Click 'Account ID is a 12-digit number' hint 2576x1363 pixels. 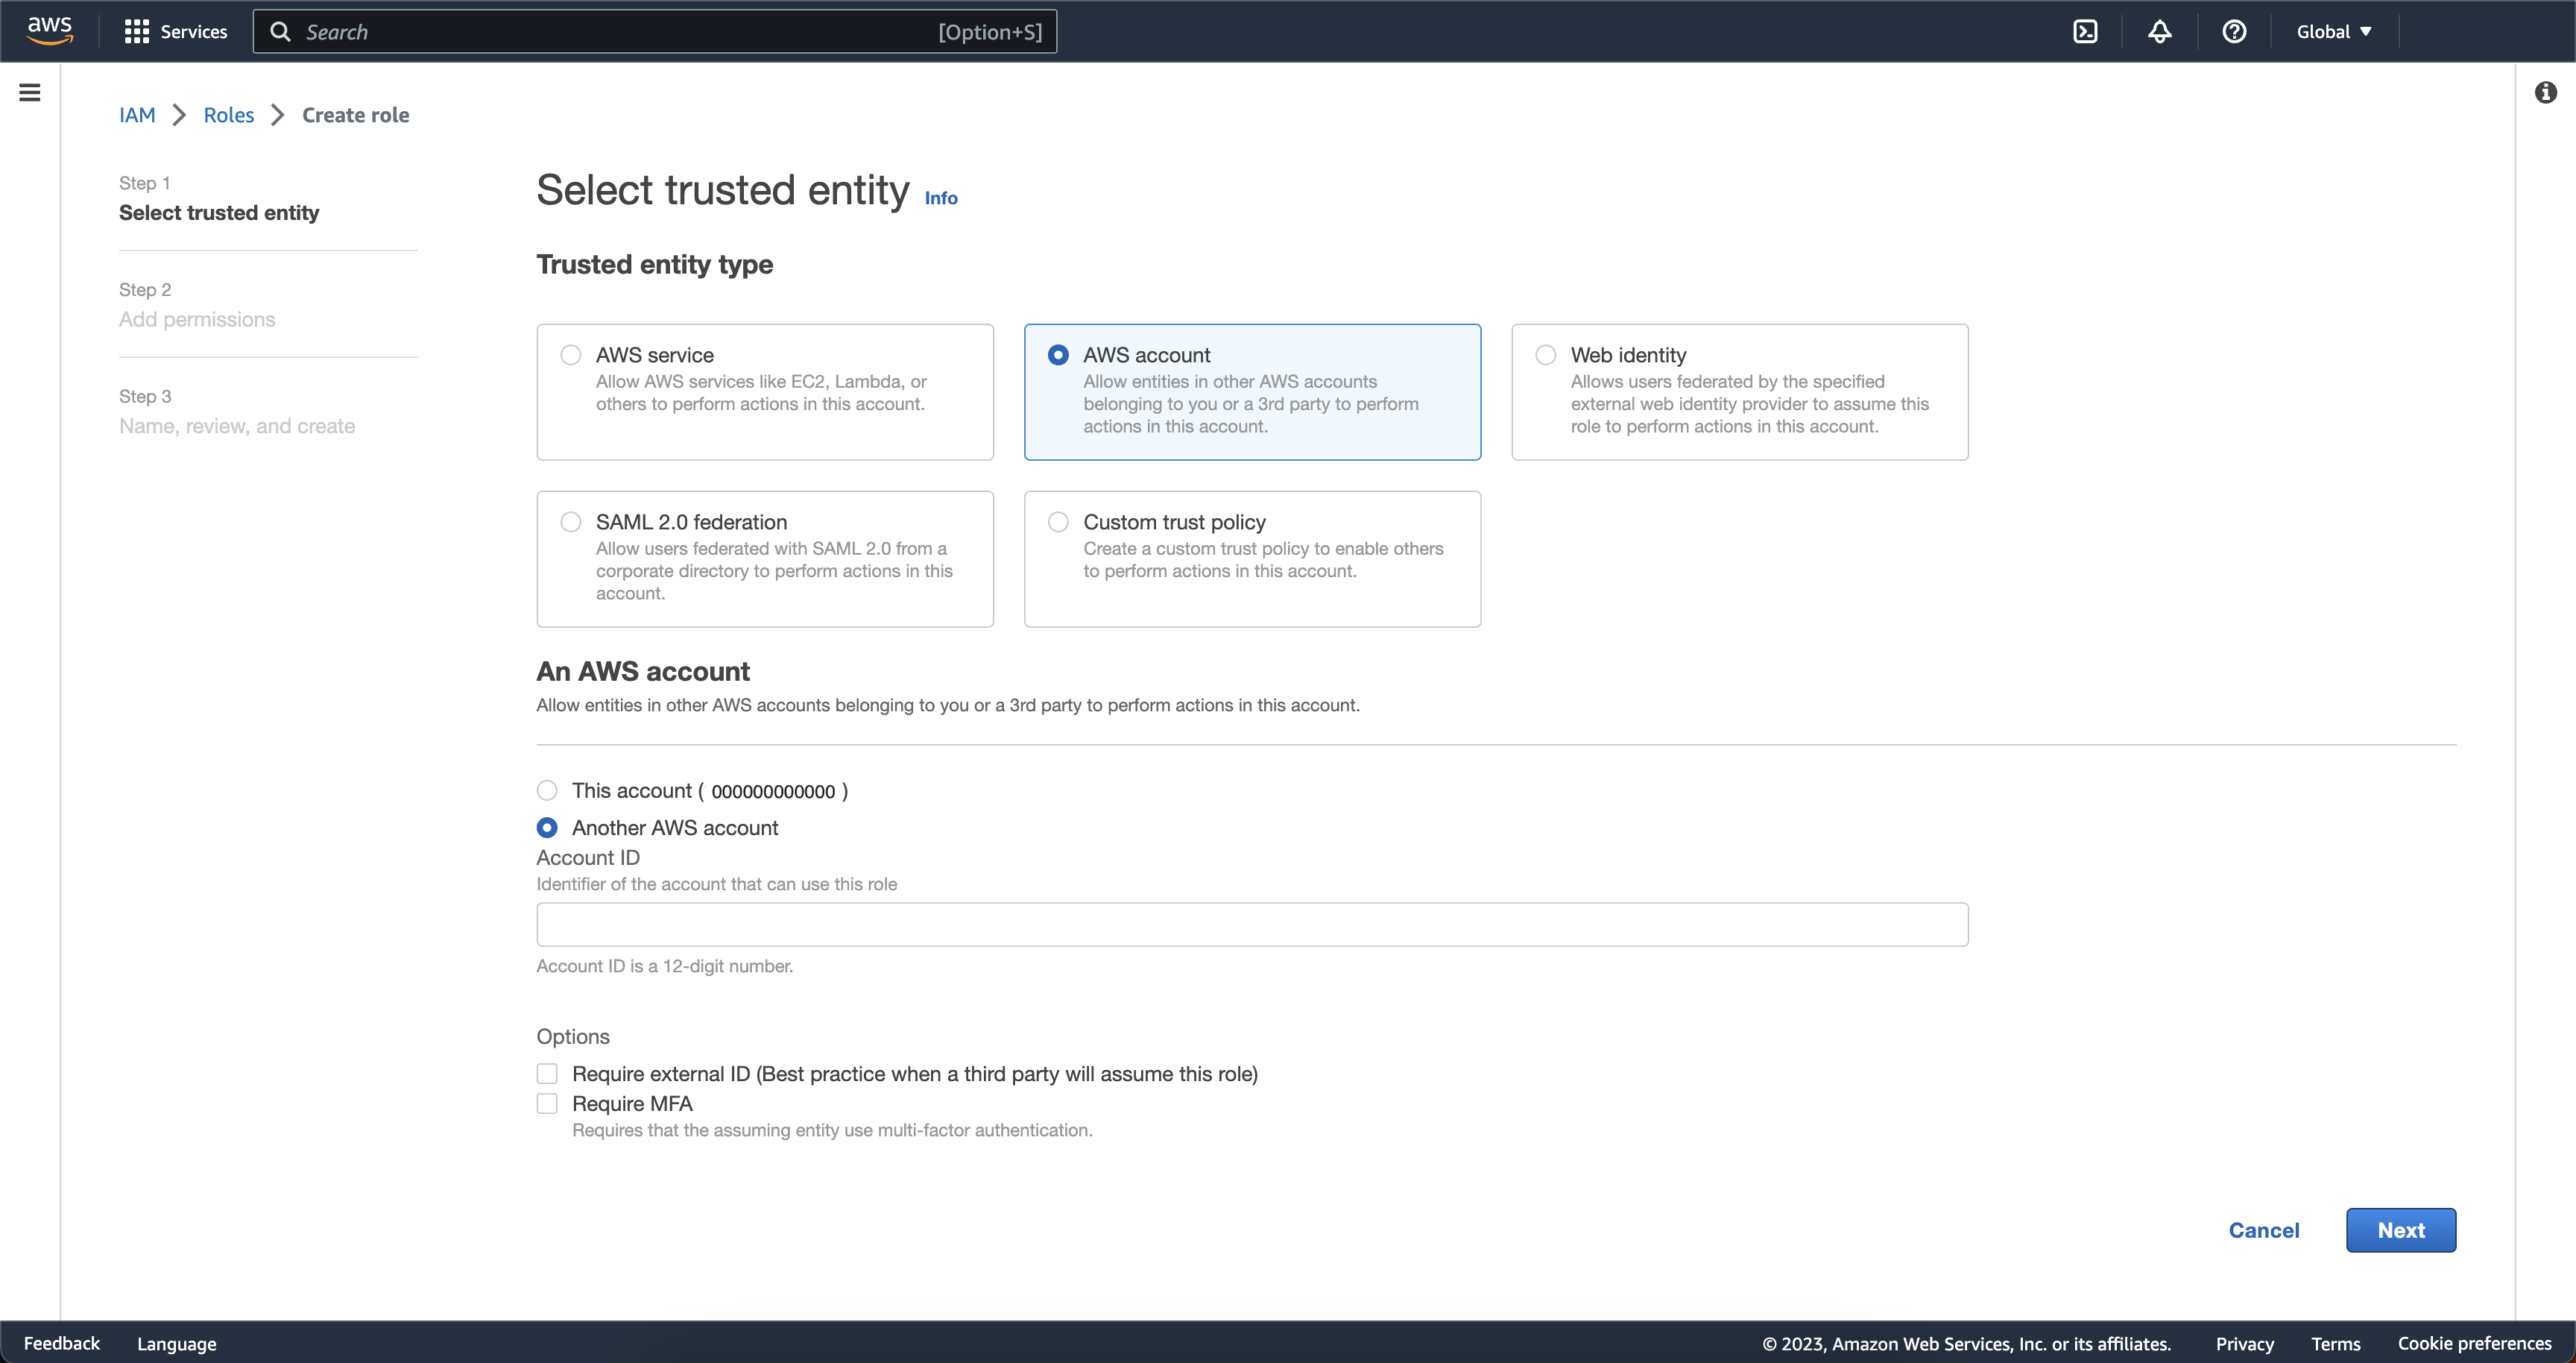coord(665,966)
